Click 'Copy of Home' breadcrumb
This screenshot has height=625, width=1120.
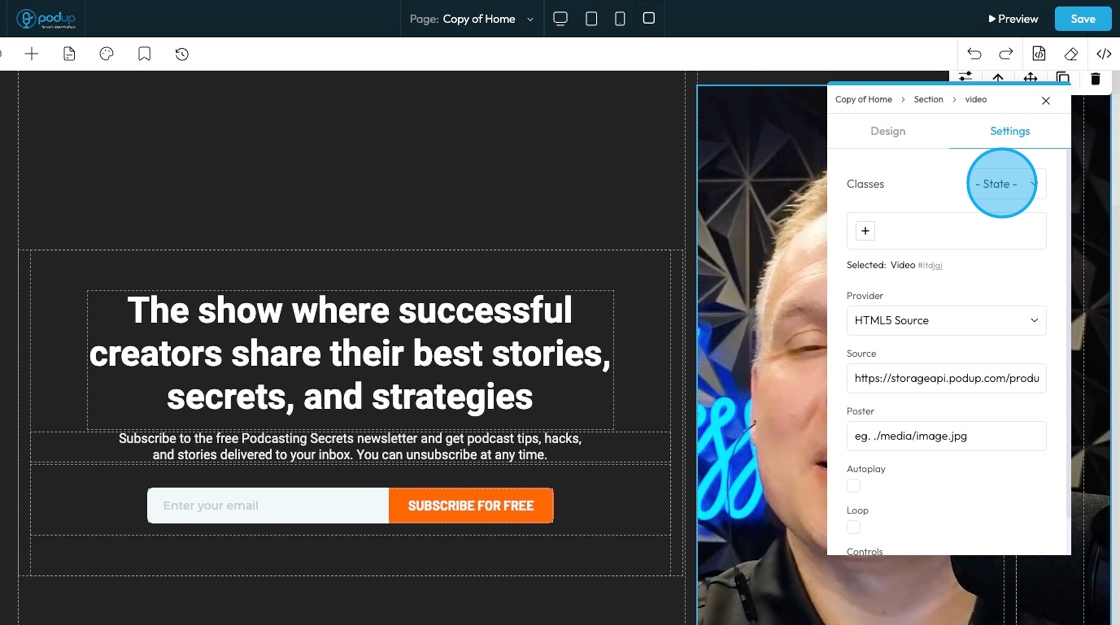click(x=864, y=99)
